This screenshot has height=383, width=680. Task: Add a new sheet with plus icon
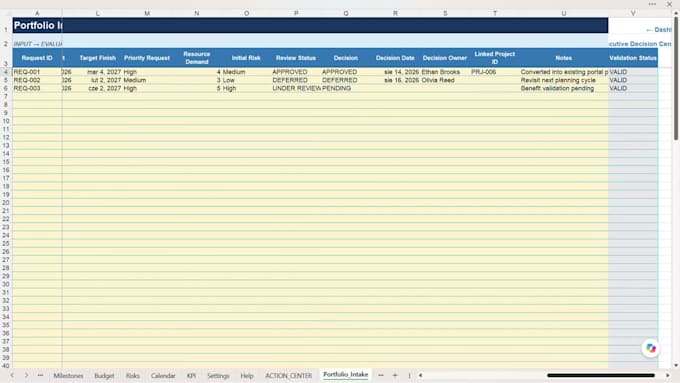pyautogui.click(x=395, y=375)
